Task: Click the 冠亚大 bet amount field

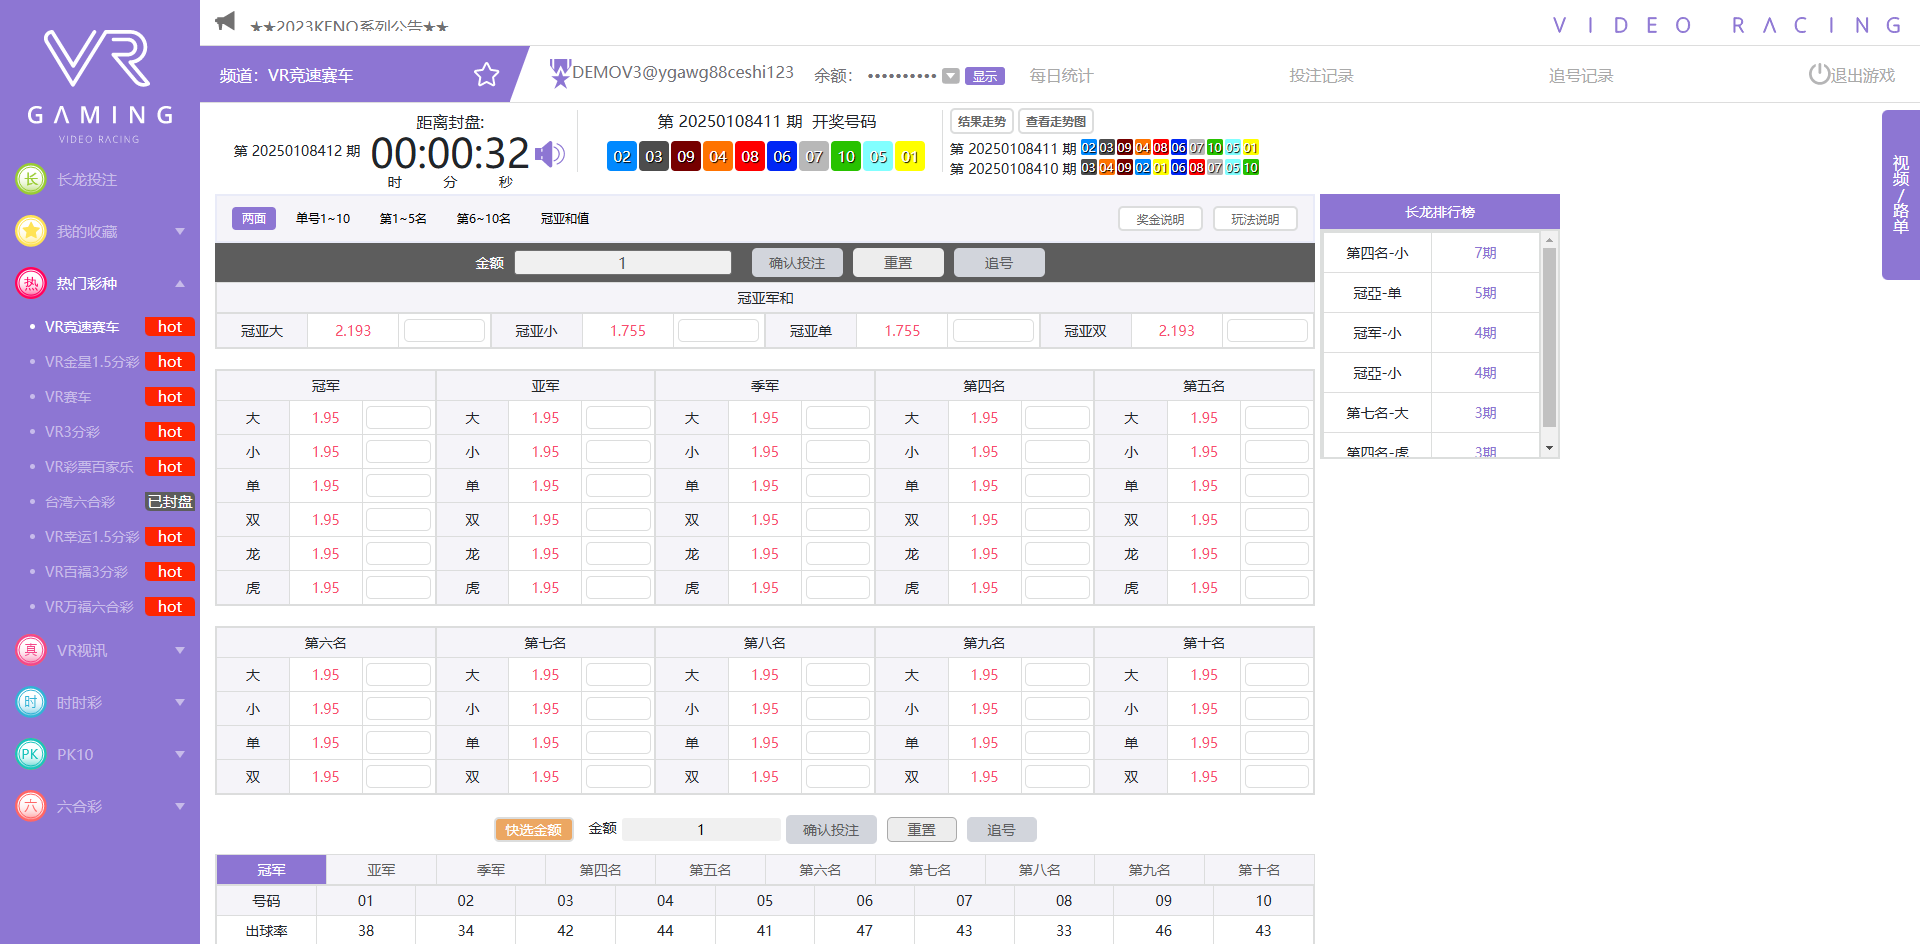Action: point(444,331)
